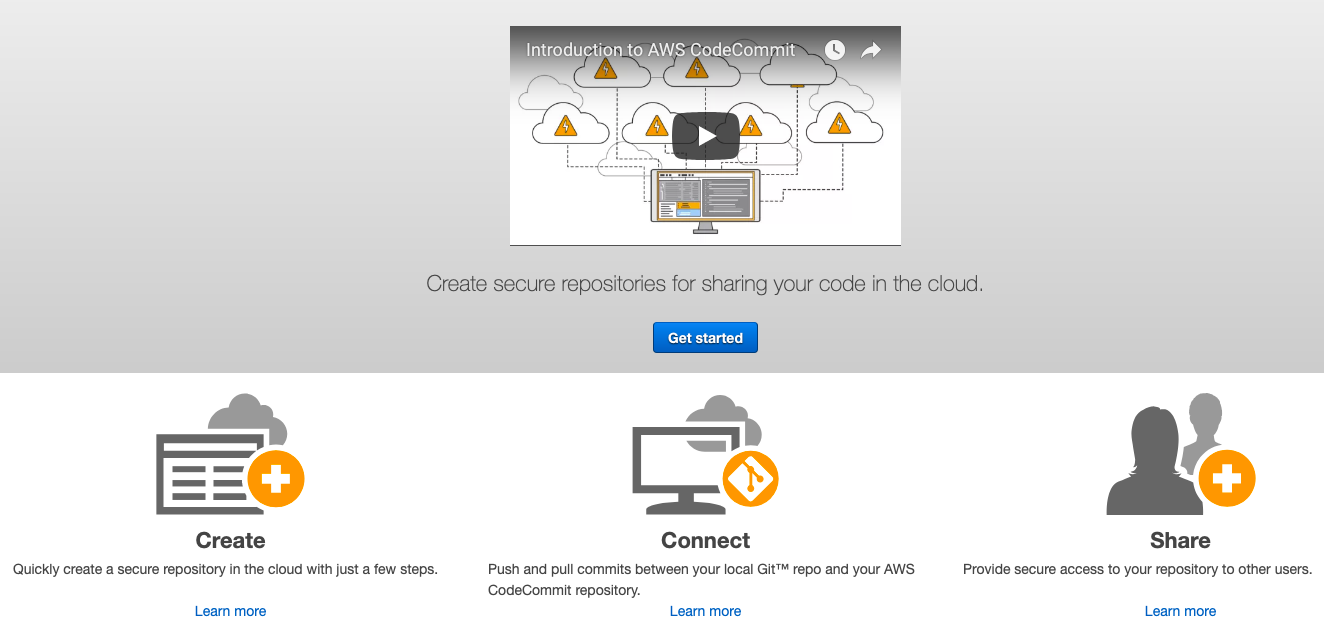Click the Share description text
Screen dimensions: 1324x634
click(1137, 569)
